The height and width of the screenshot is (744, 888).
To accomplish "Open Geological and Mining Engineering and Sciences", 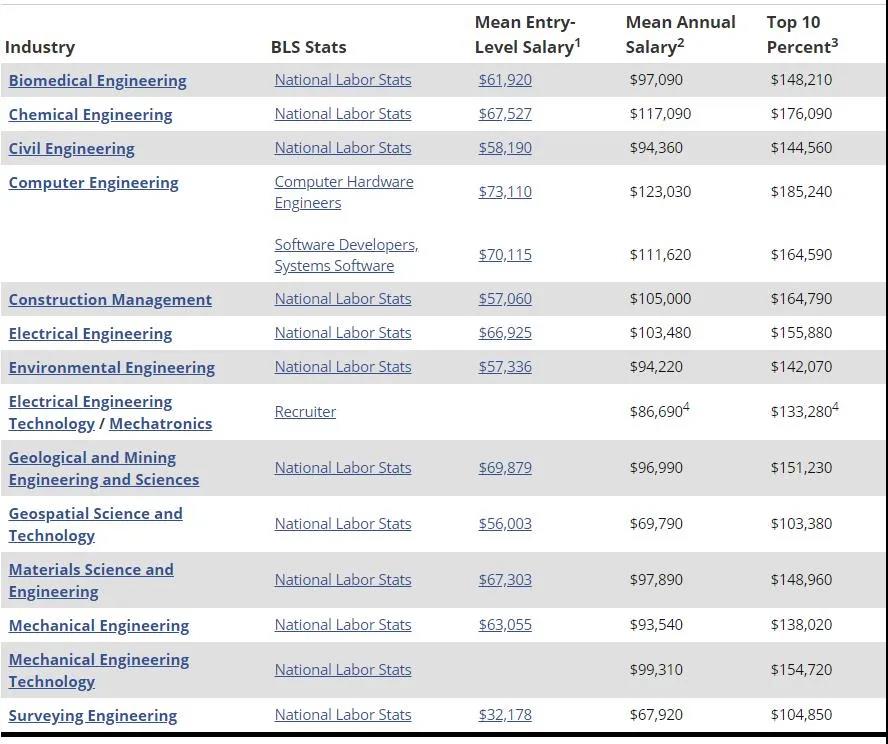I will tap(104, 468).
